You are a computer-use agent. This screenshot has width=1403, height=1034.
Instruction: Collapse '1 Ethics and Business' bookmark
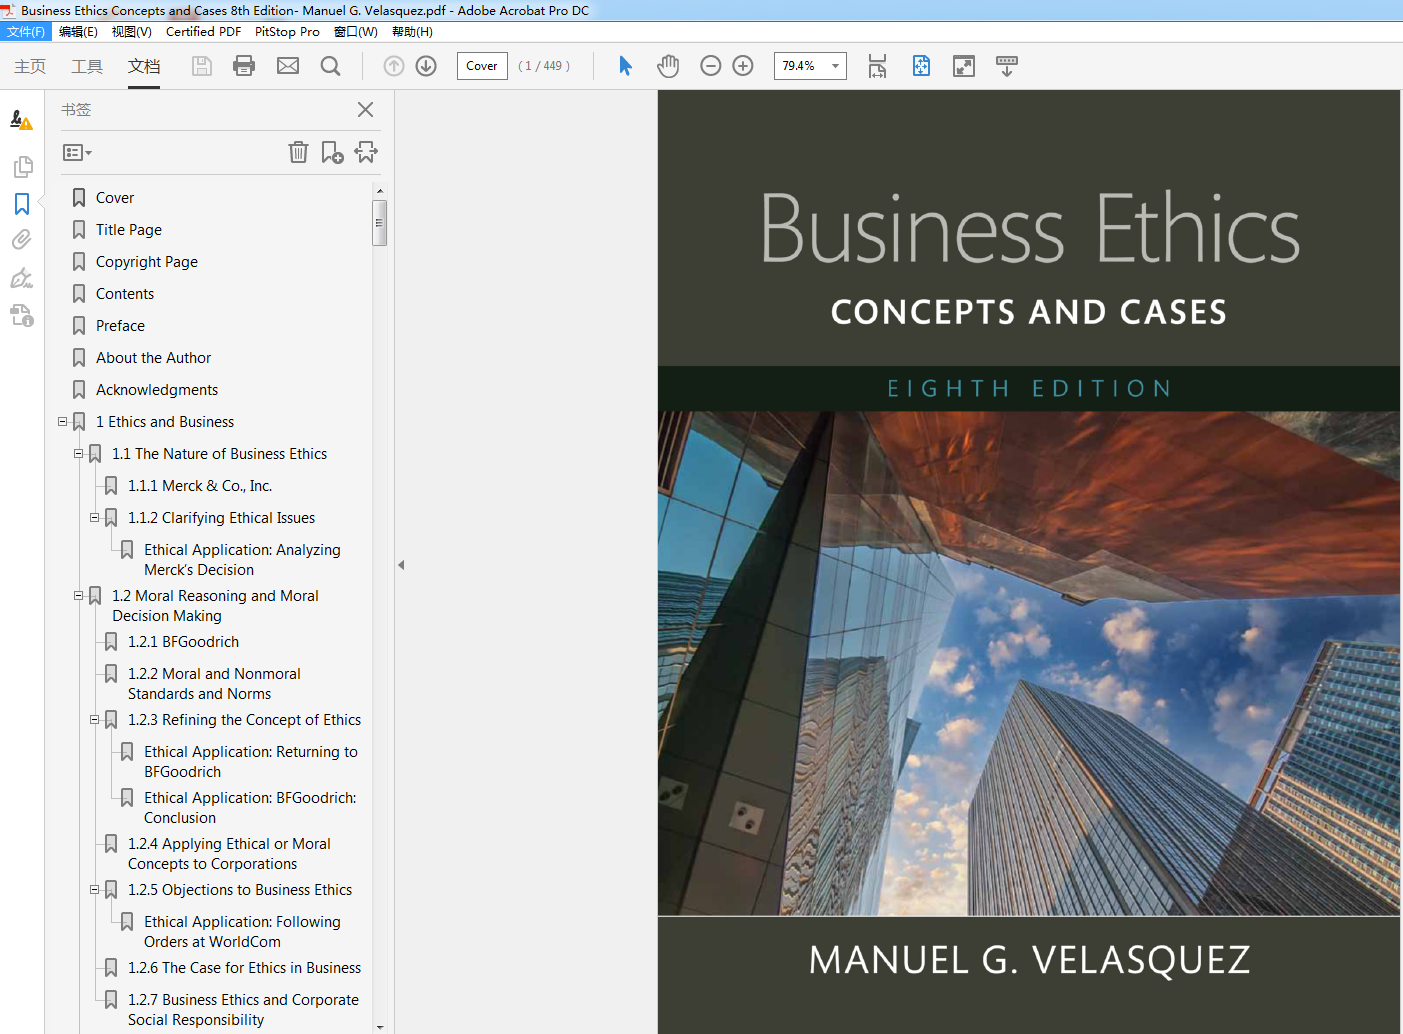[62, 422]
